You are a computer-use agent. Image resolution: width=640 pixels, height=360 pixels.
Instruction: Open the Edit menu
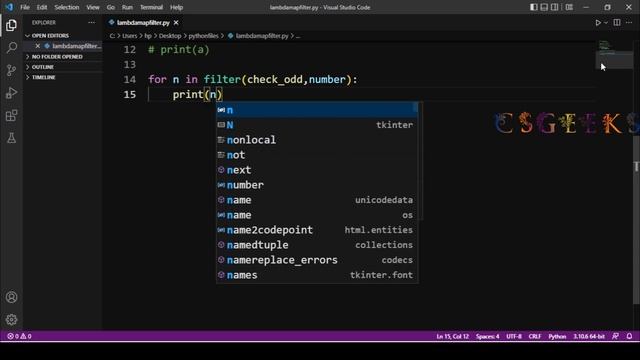(42, 7)
